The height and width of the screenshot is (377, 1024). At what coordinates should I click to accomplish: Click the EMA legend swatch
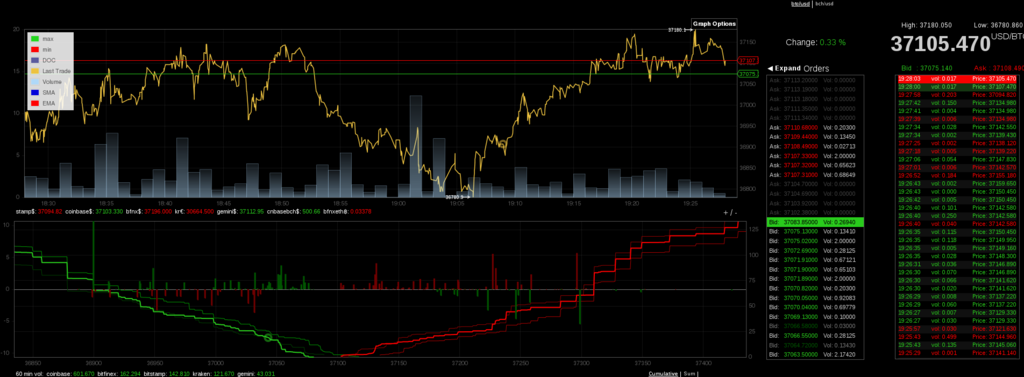pyautogui.click(x=35, y=103)
